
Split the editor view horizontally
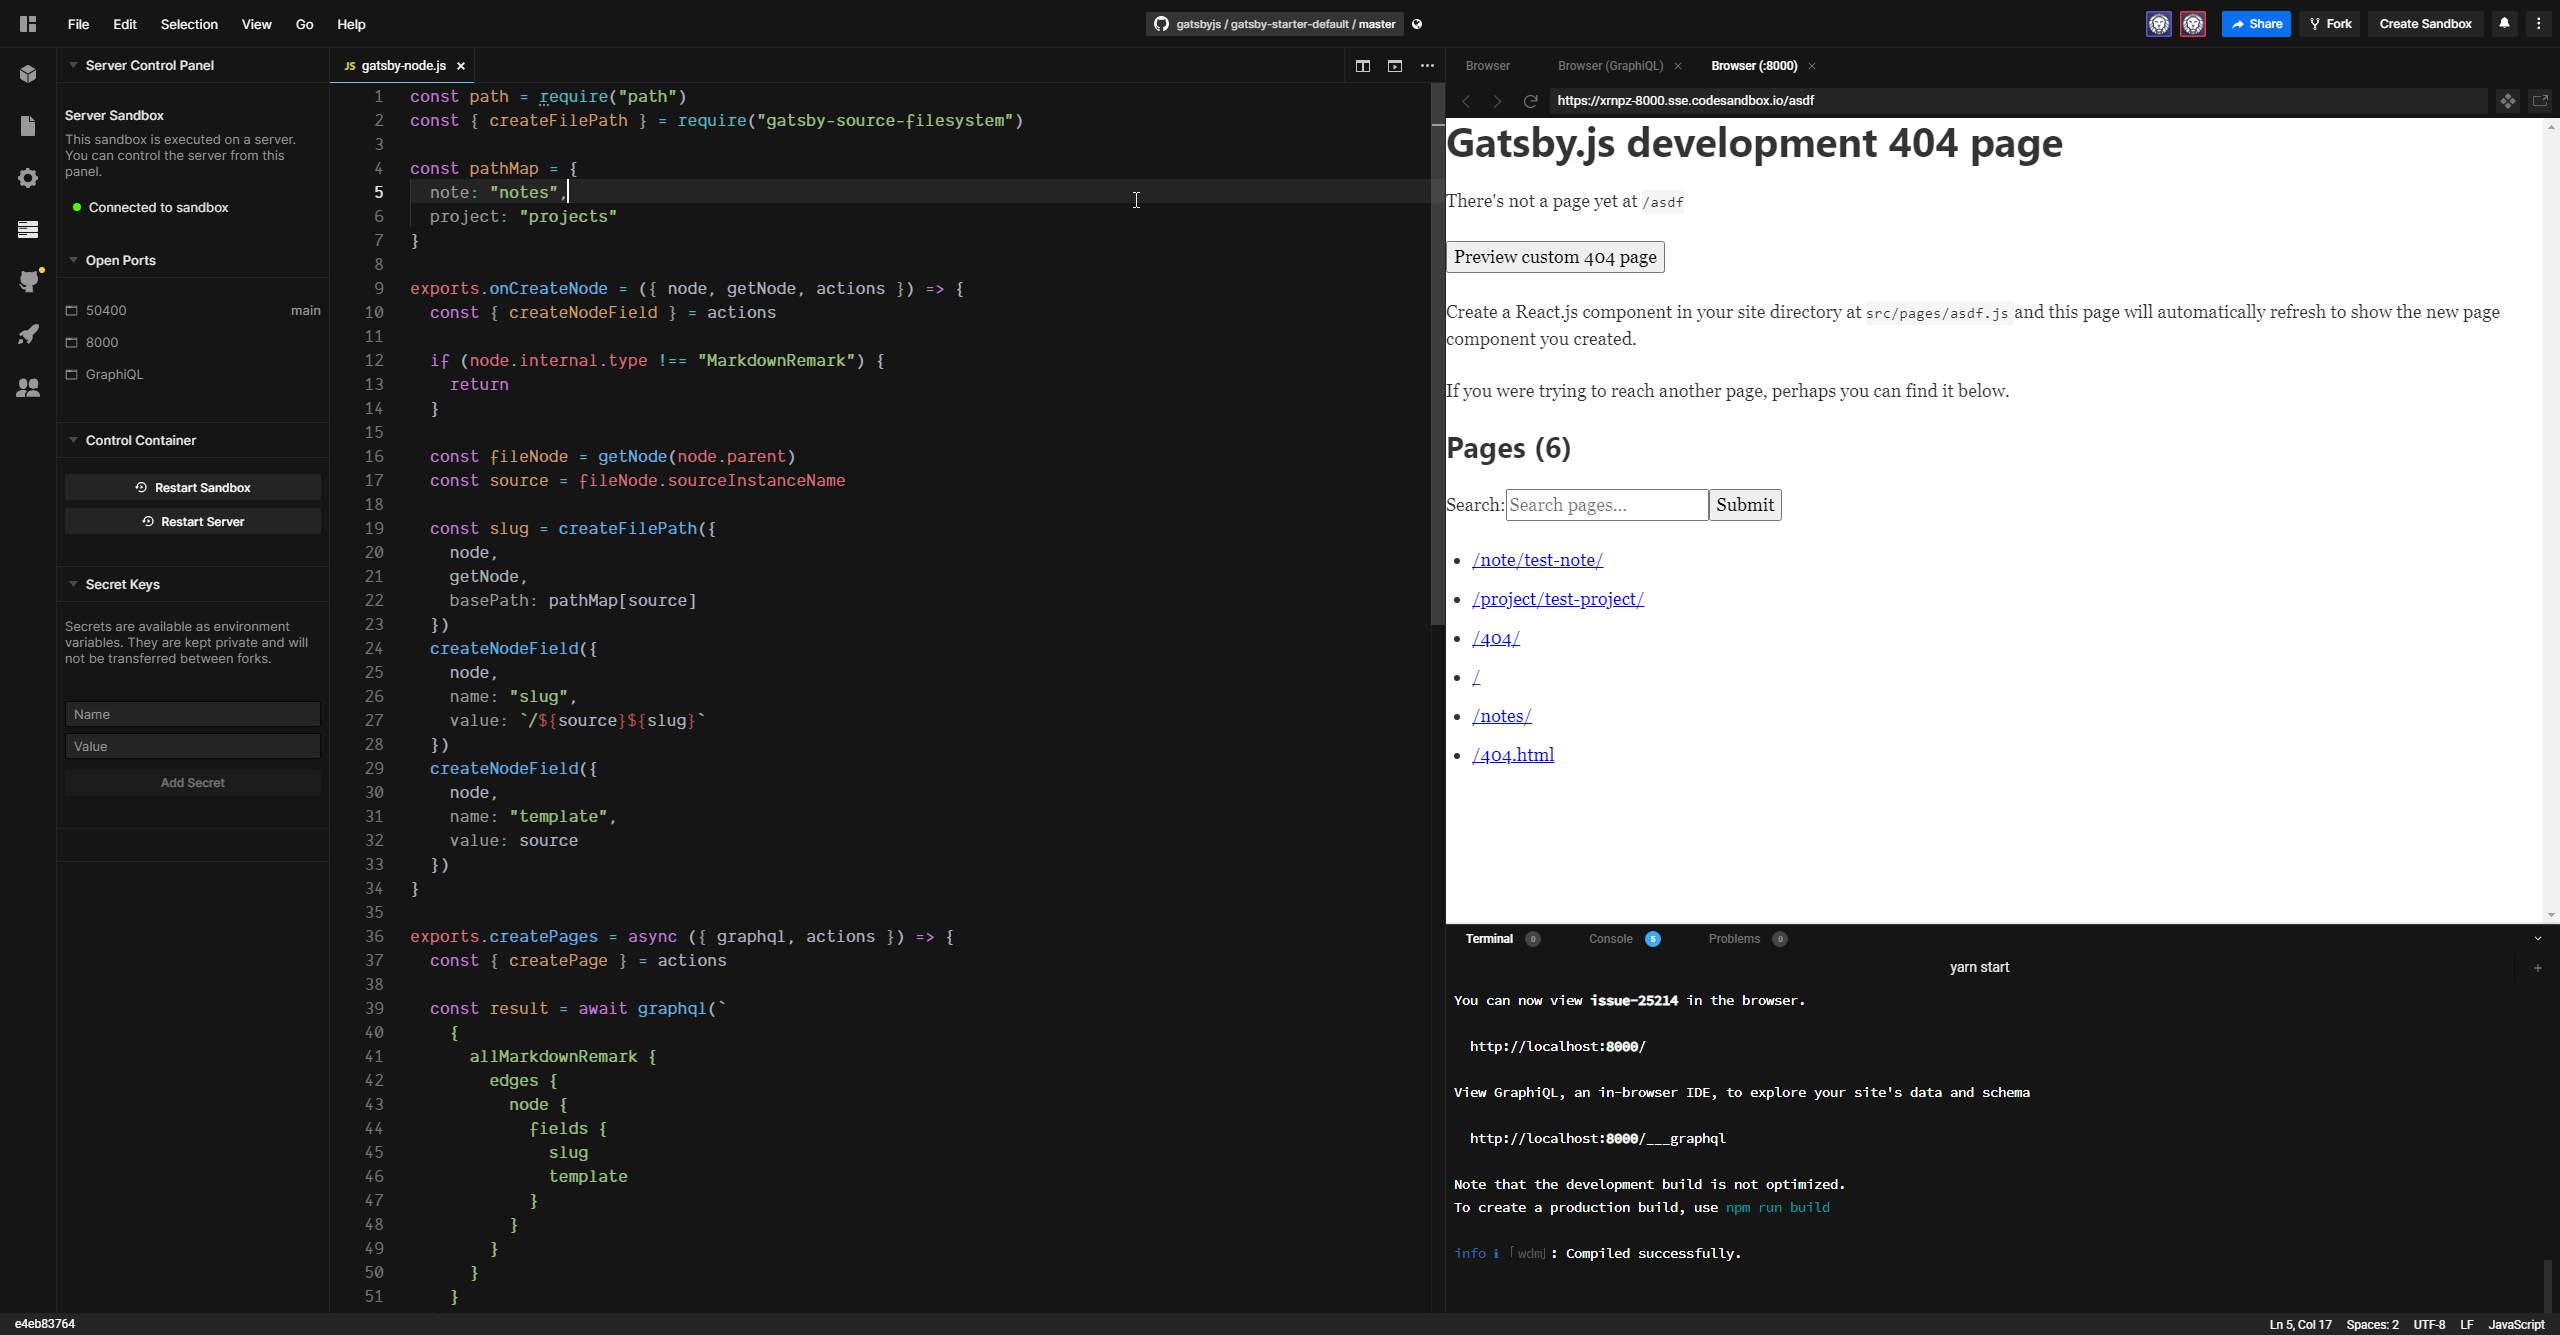tap(1362, 65)
